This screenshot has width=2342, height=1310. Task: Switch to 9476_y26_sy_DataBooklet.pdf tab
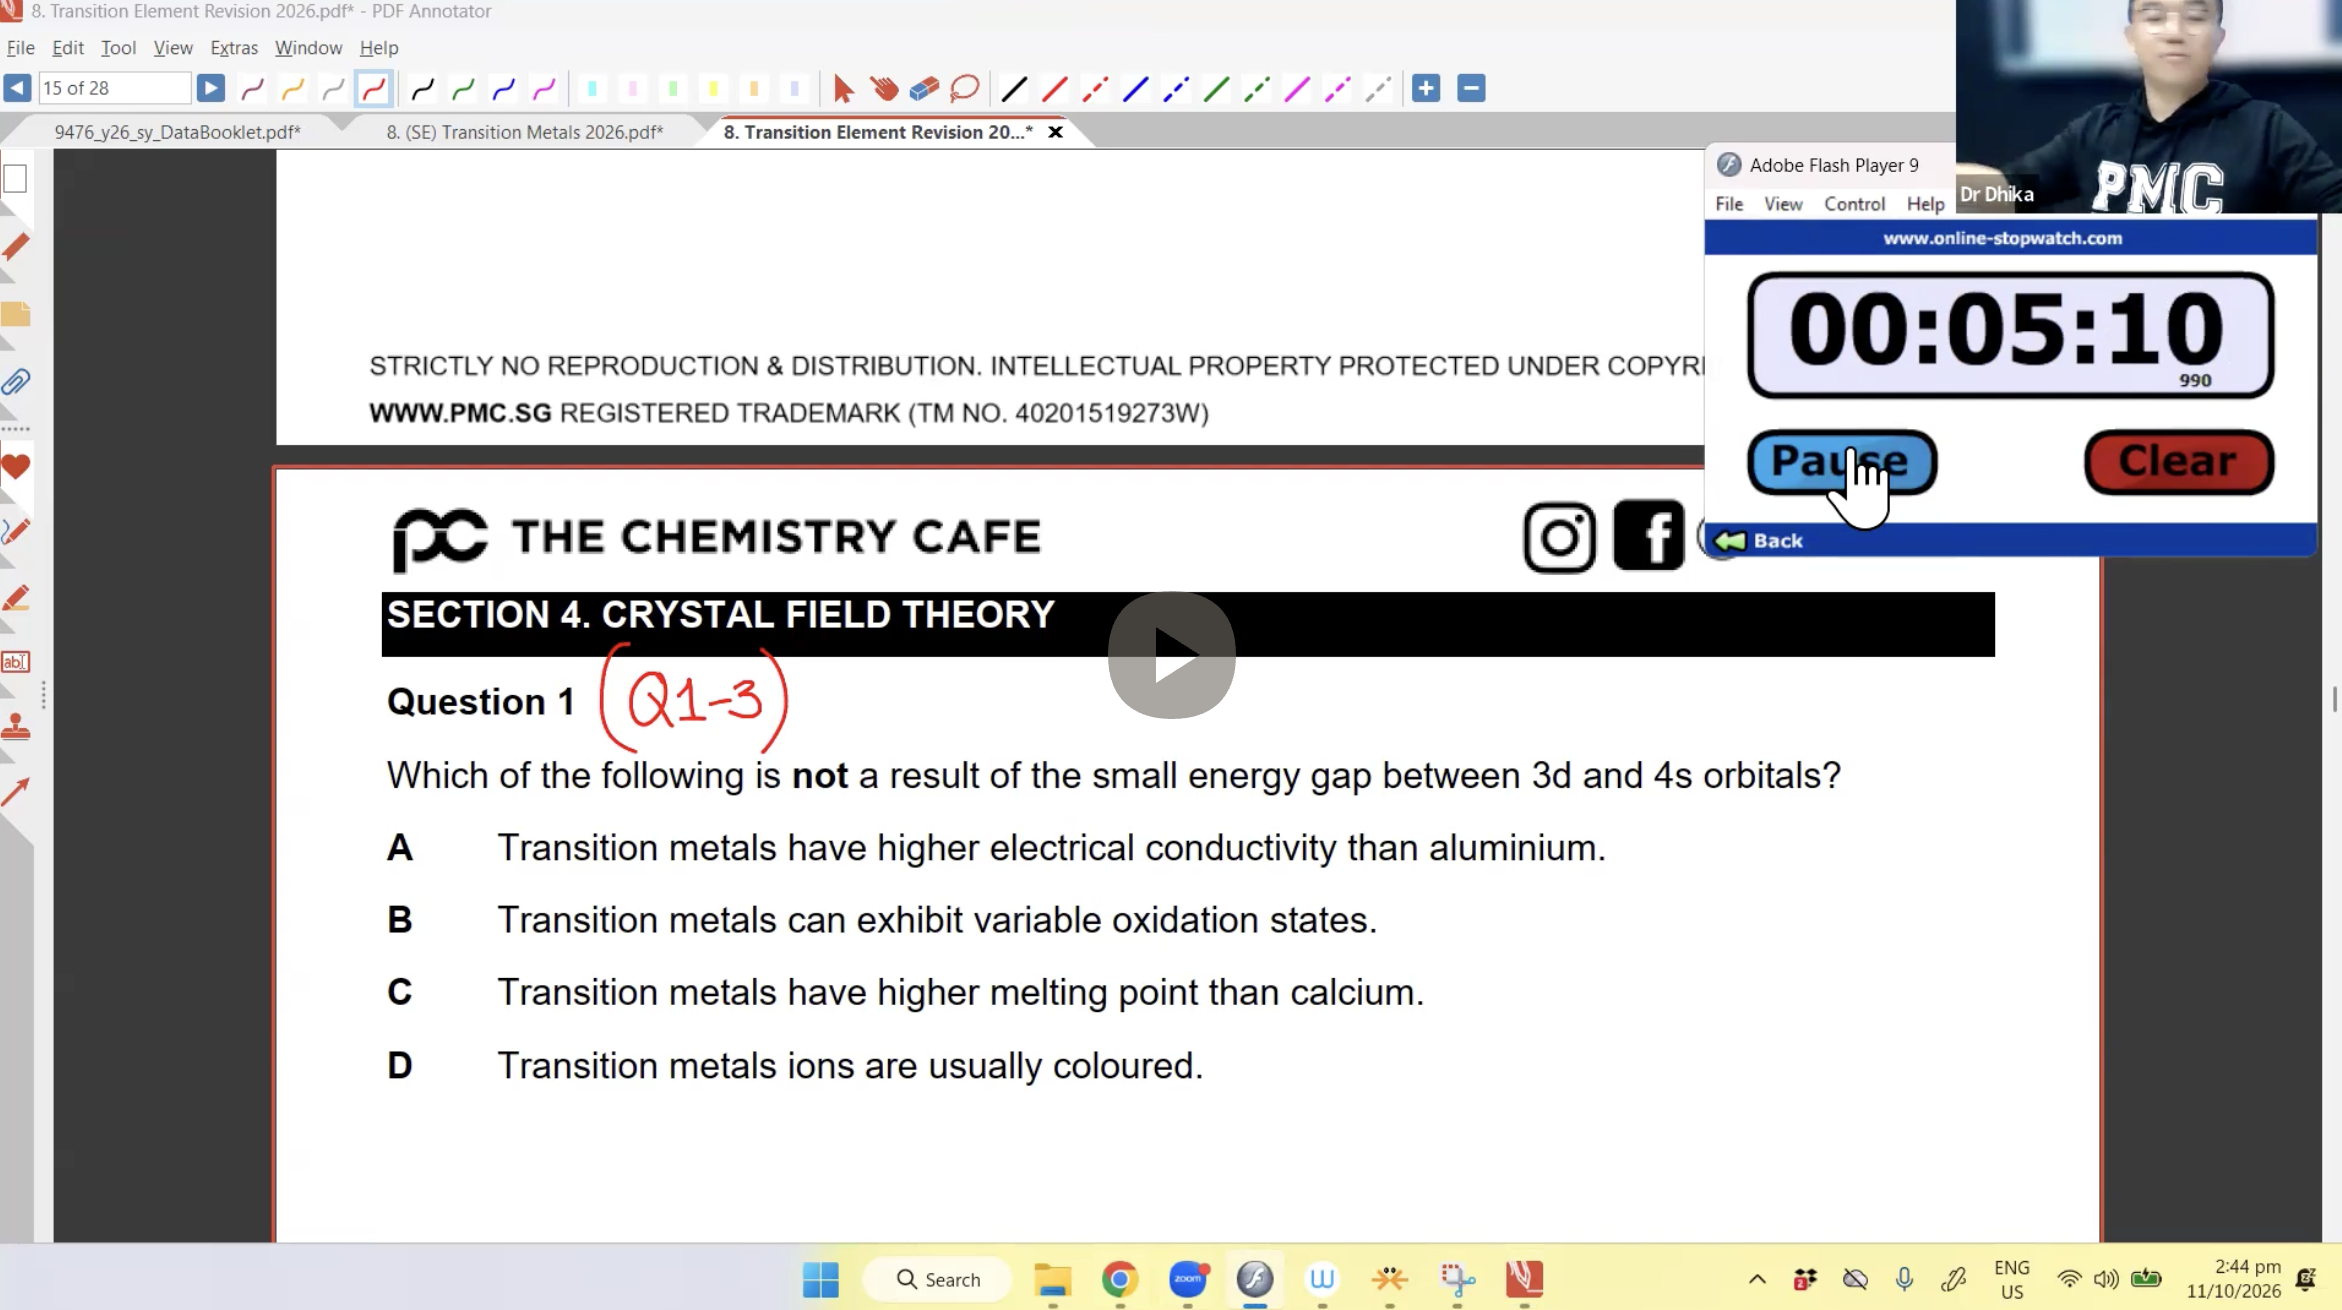(177, 132)
